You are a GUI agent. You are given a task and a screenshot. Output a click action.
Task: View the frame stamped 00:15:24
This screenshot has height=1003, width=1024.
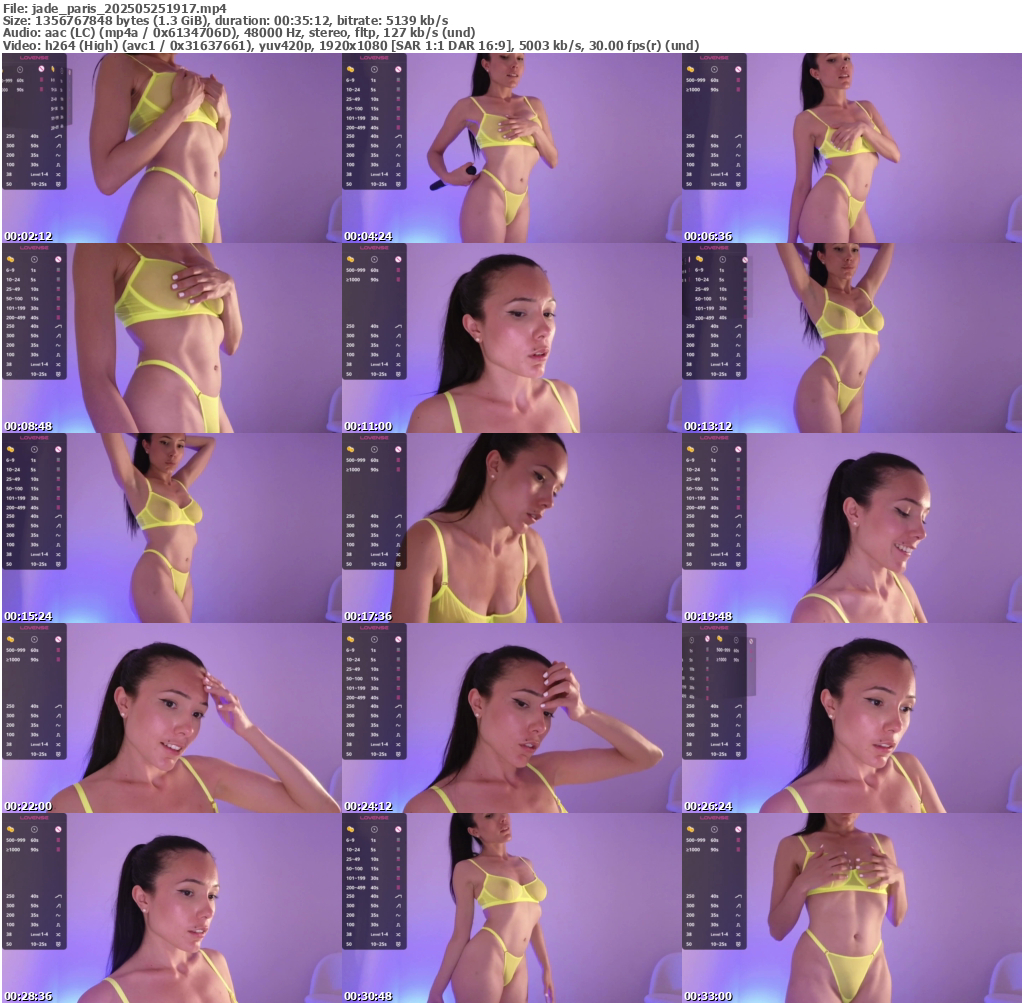(x=171, y=528)
